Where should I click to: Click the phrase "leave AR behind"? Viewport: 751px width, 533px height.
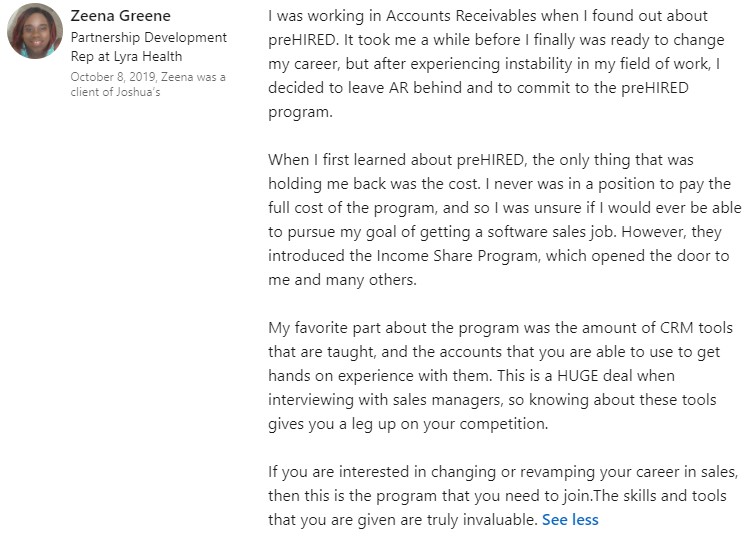pos(385,89)
